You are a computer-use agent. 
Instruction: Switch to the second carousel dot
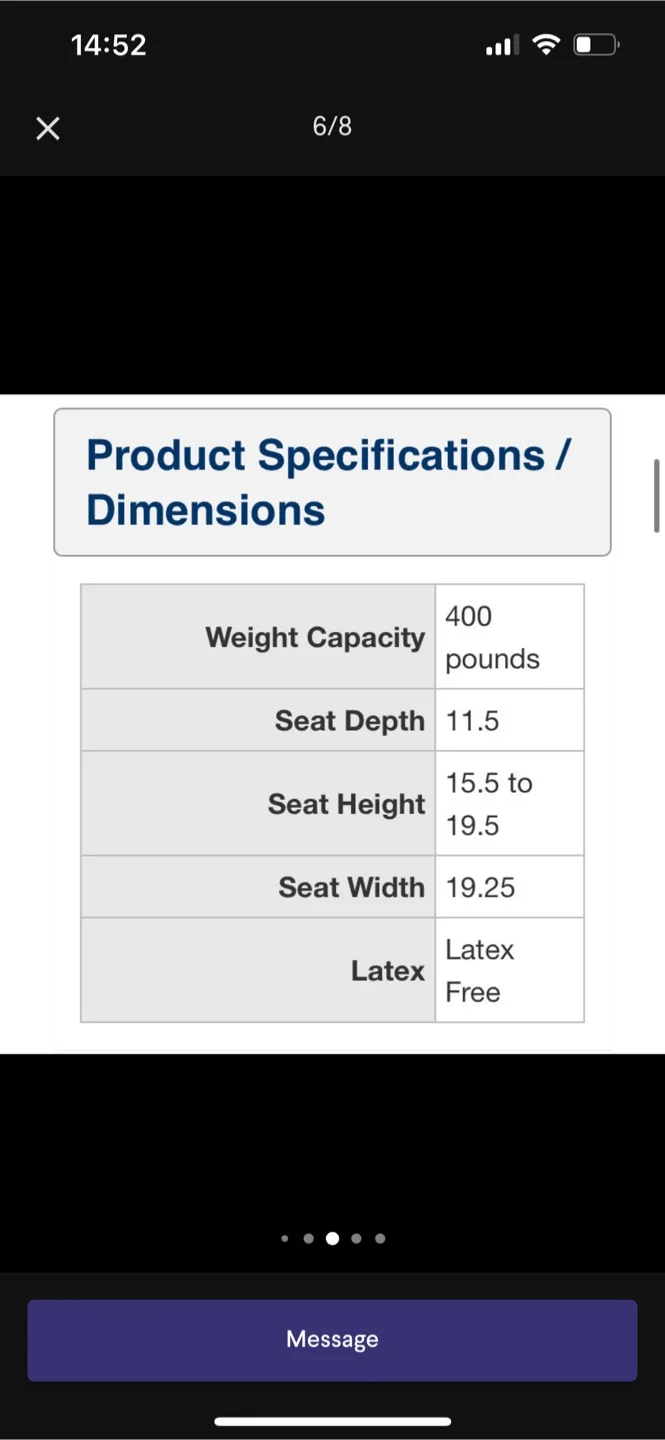[x=308, y=1238]
